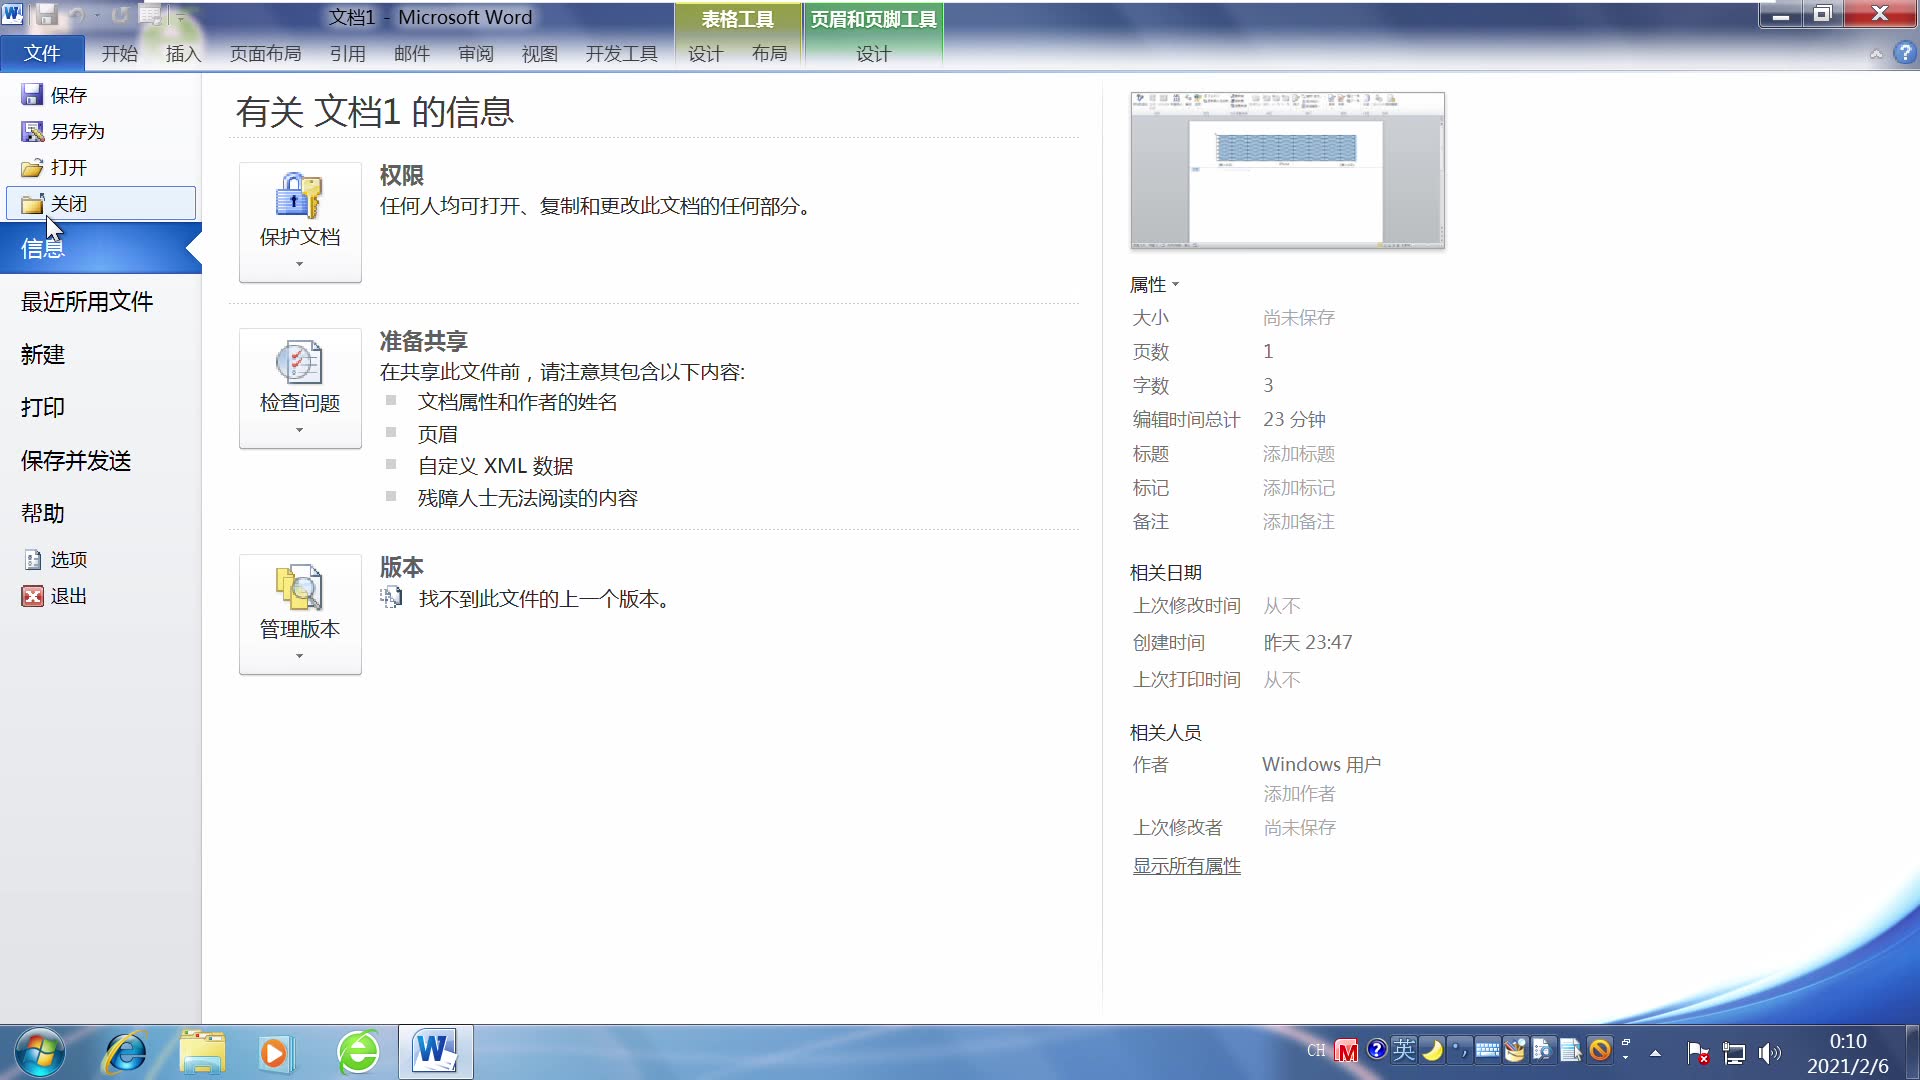Switch to the References tab
This screenshot has width=1920, height=1080.
[x=347, y=53]
